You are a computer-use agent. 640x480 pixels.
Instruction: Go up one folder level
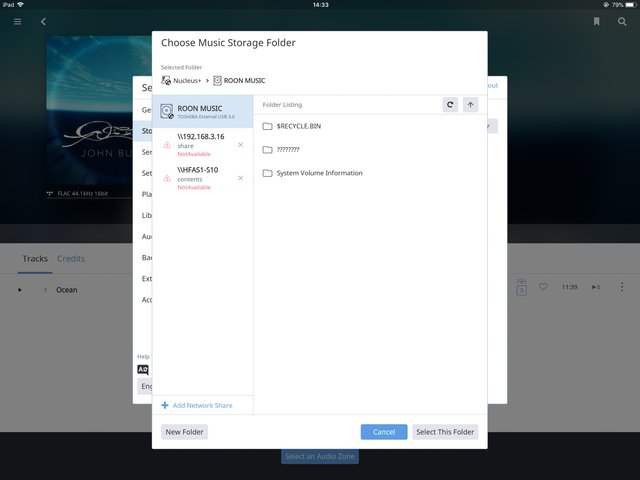(471, 104)
